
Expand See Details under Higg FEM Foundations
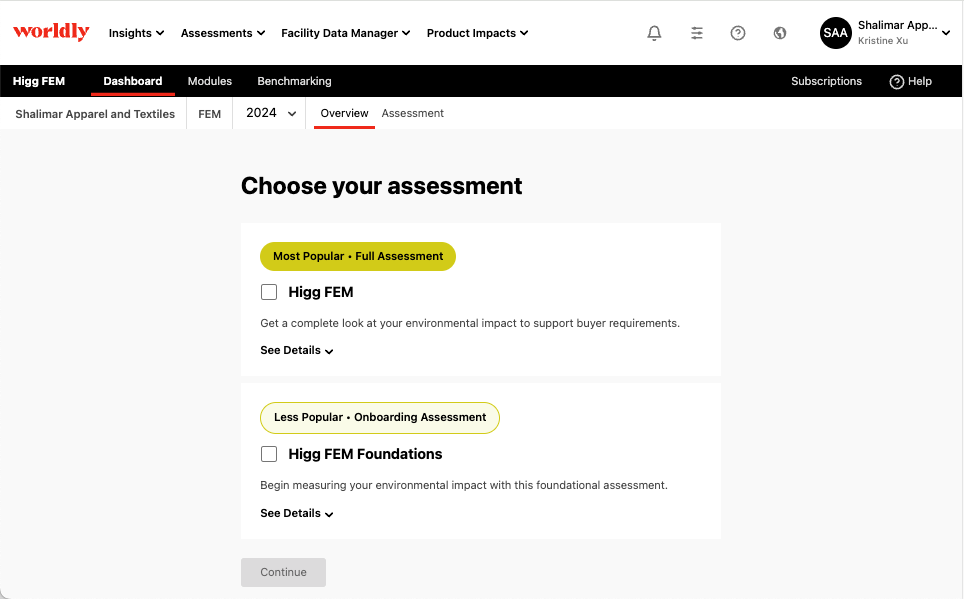297,513
